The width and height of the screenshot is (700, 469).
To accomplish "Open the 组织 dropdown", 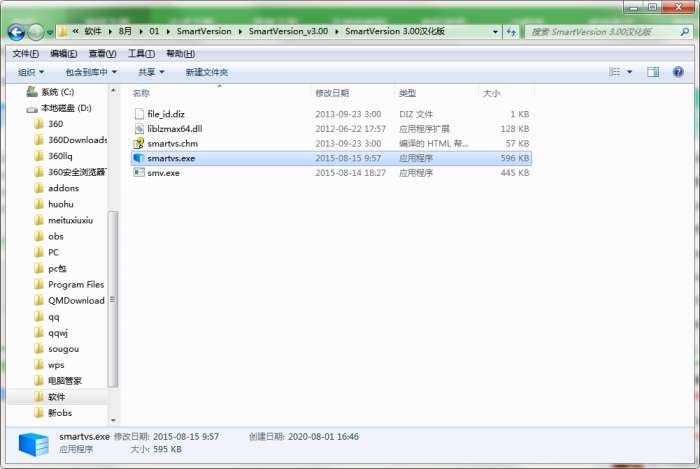I will coord(31,72).
